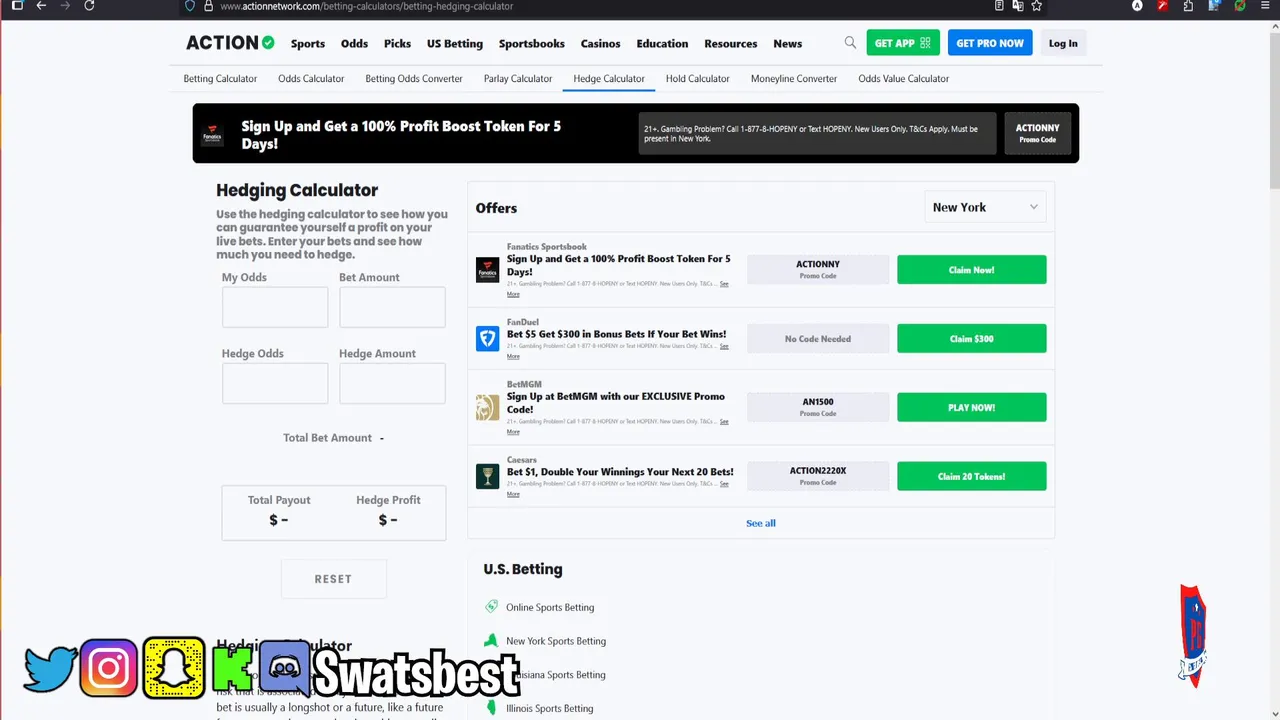
Task: Focus the My Odds input field
Action: pos(275,308)
